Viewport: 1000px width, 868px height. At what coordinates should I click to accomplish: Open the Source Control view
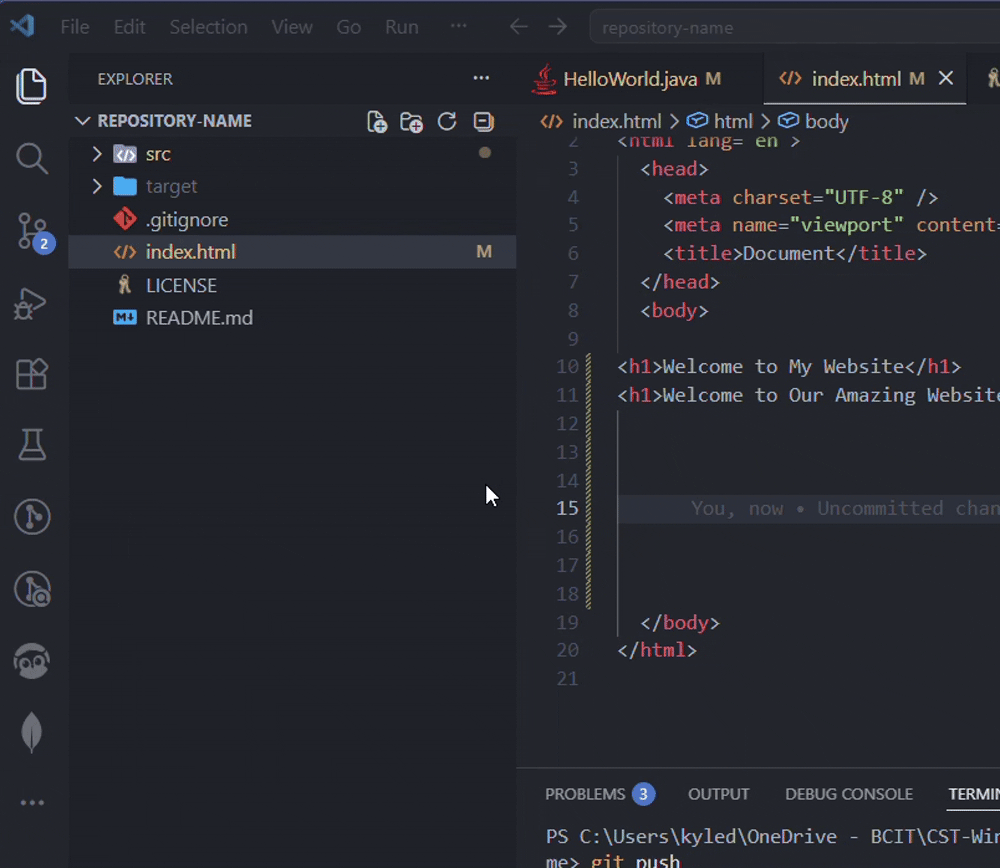click(31, 230)
